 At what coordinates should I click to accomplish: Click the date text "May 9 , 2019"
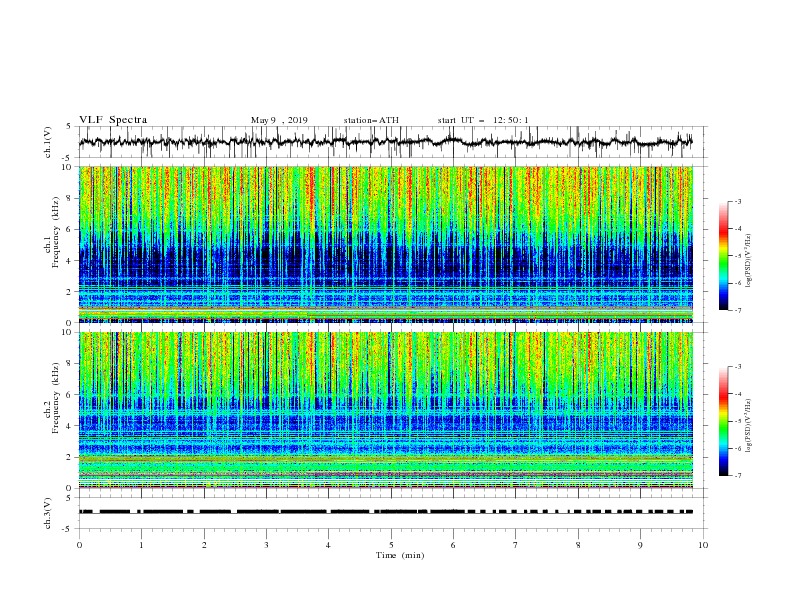[279, 120]
